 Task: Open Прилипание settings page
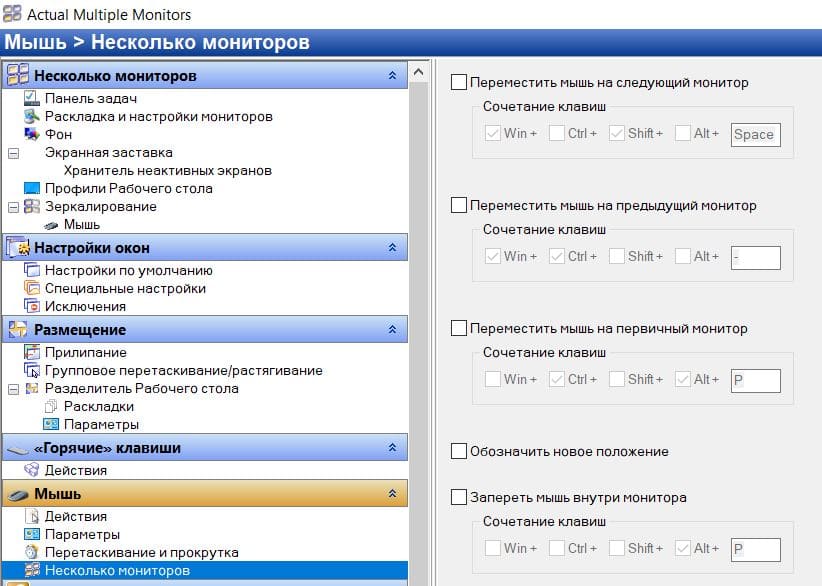pyautogui.click(x=85, y=352)
